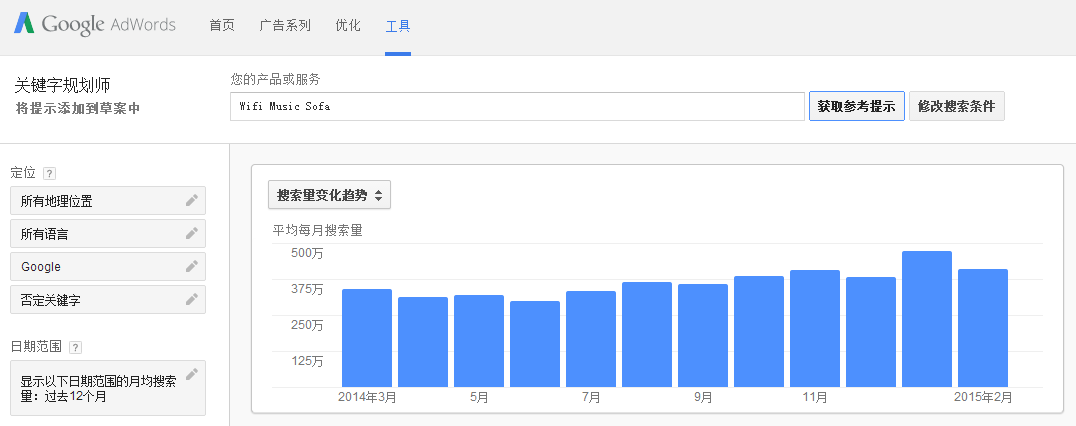Viewport: 1076px width, 426px height.
Task: Open help icon next to 日期范围
Action: tap(76, 347)
